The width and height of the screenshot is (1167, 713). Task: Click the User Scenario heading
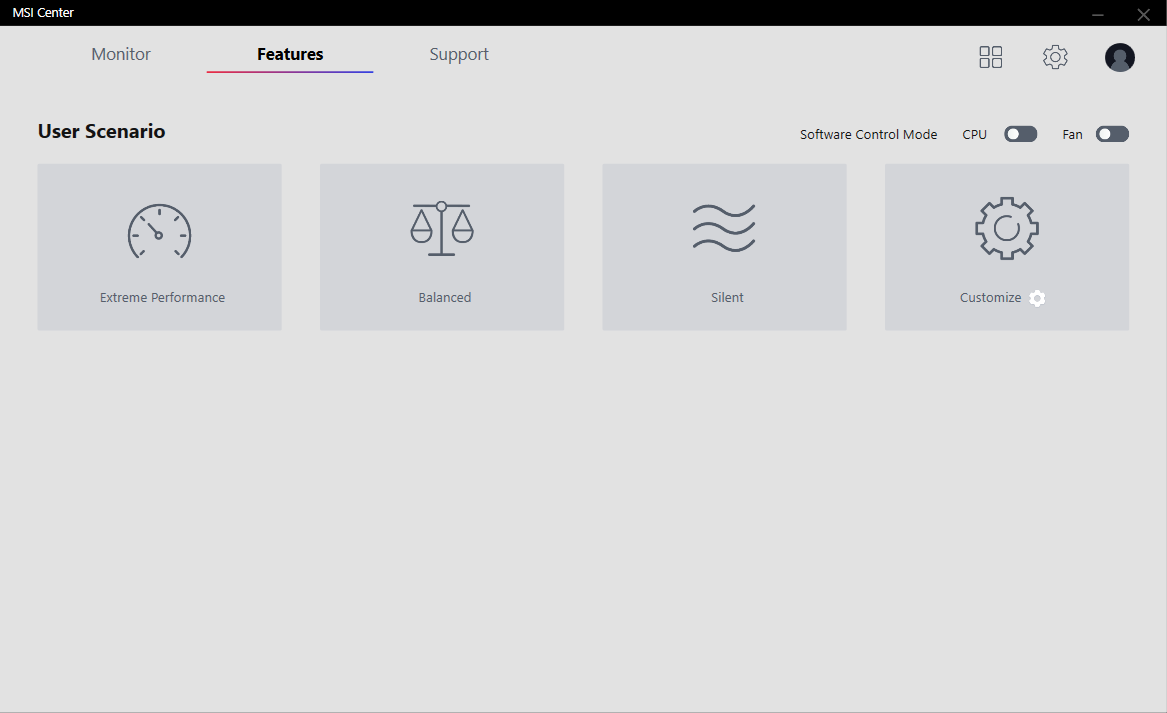point(101,131)
